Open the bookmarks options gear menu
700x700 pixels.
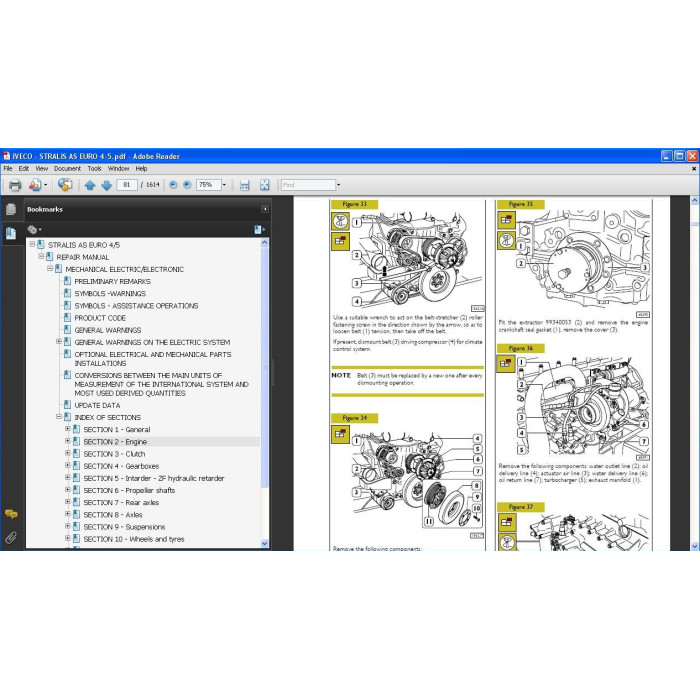pos(34,230)
